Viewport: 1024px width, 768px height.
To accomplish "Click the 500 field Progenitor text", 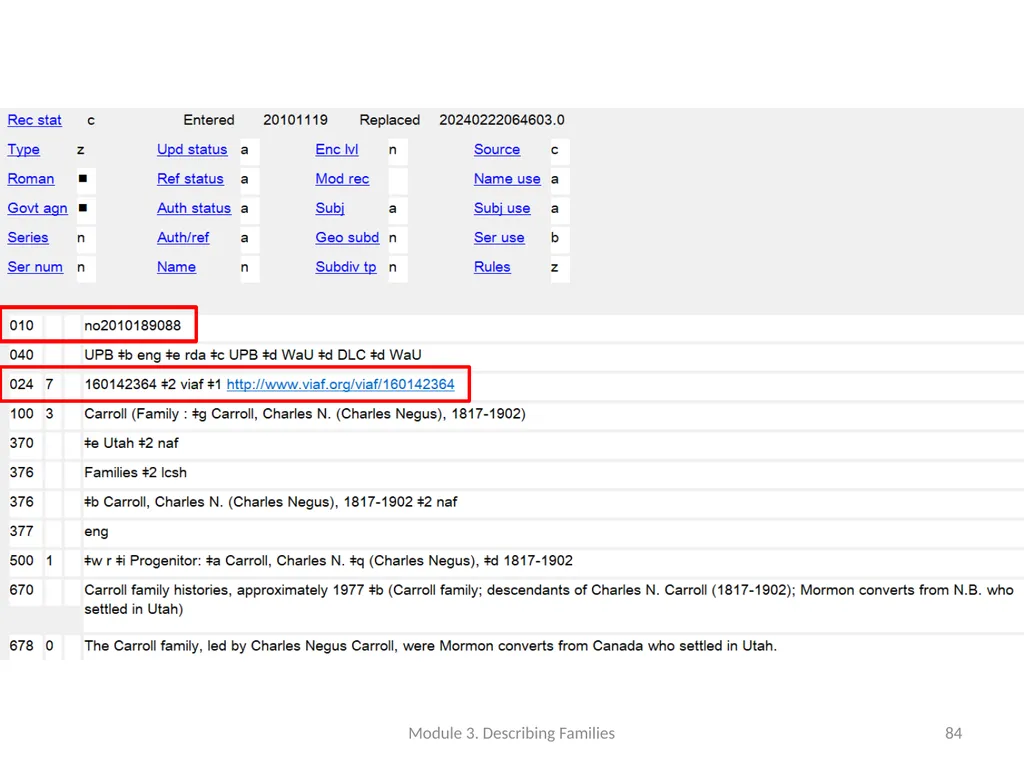I will pyautogui.click(x=328, y=561).
